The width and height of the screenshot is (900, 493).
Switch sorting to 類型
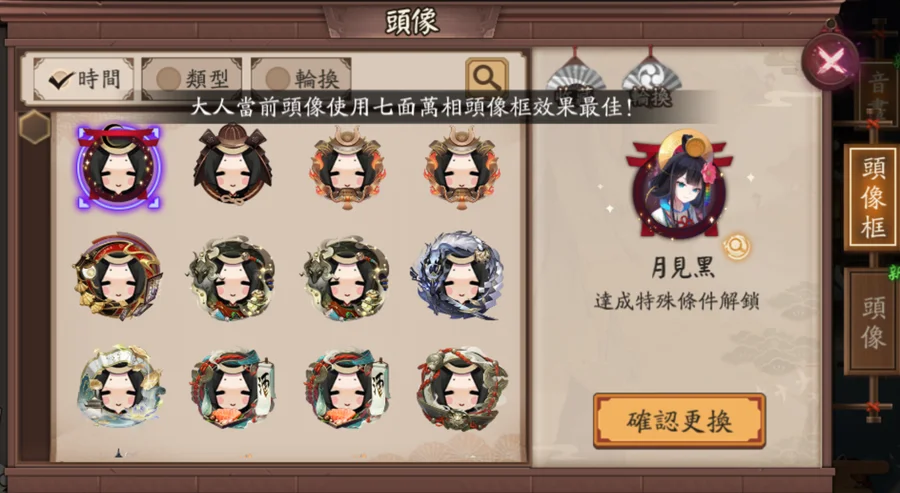click(192, 79)
